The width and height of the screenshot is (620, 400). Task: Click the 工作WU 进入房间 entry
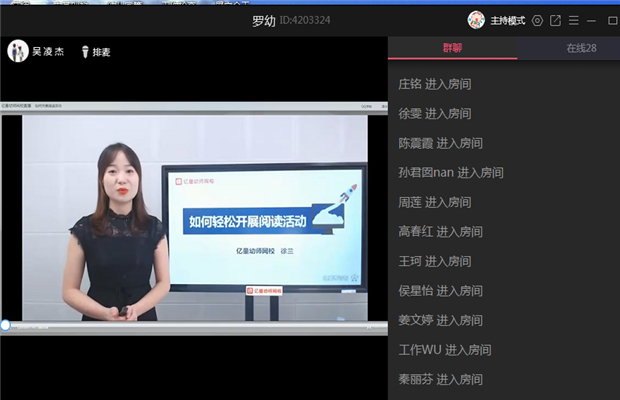[x=444, y=350]
